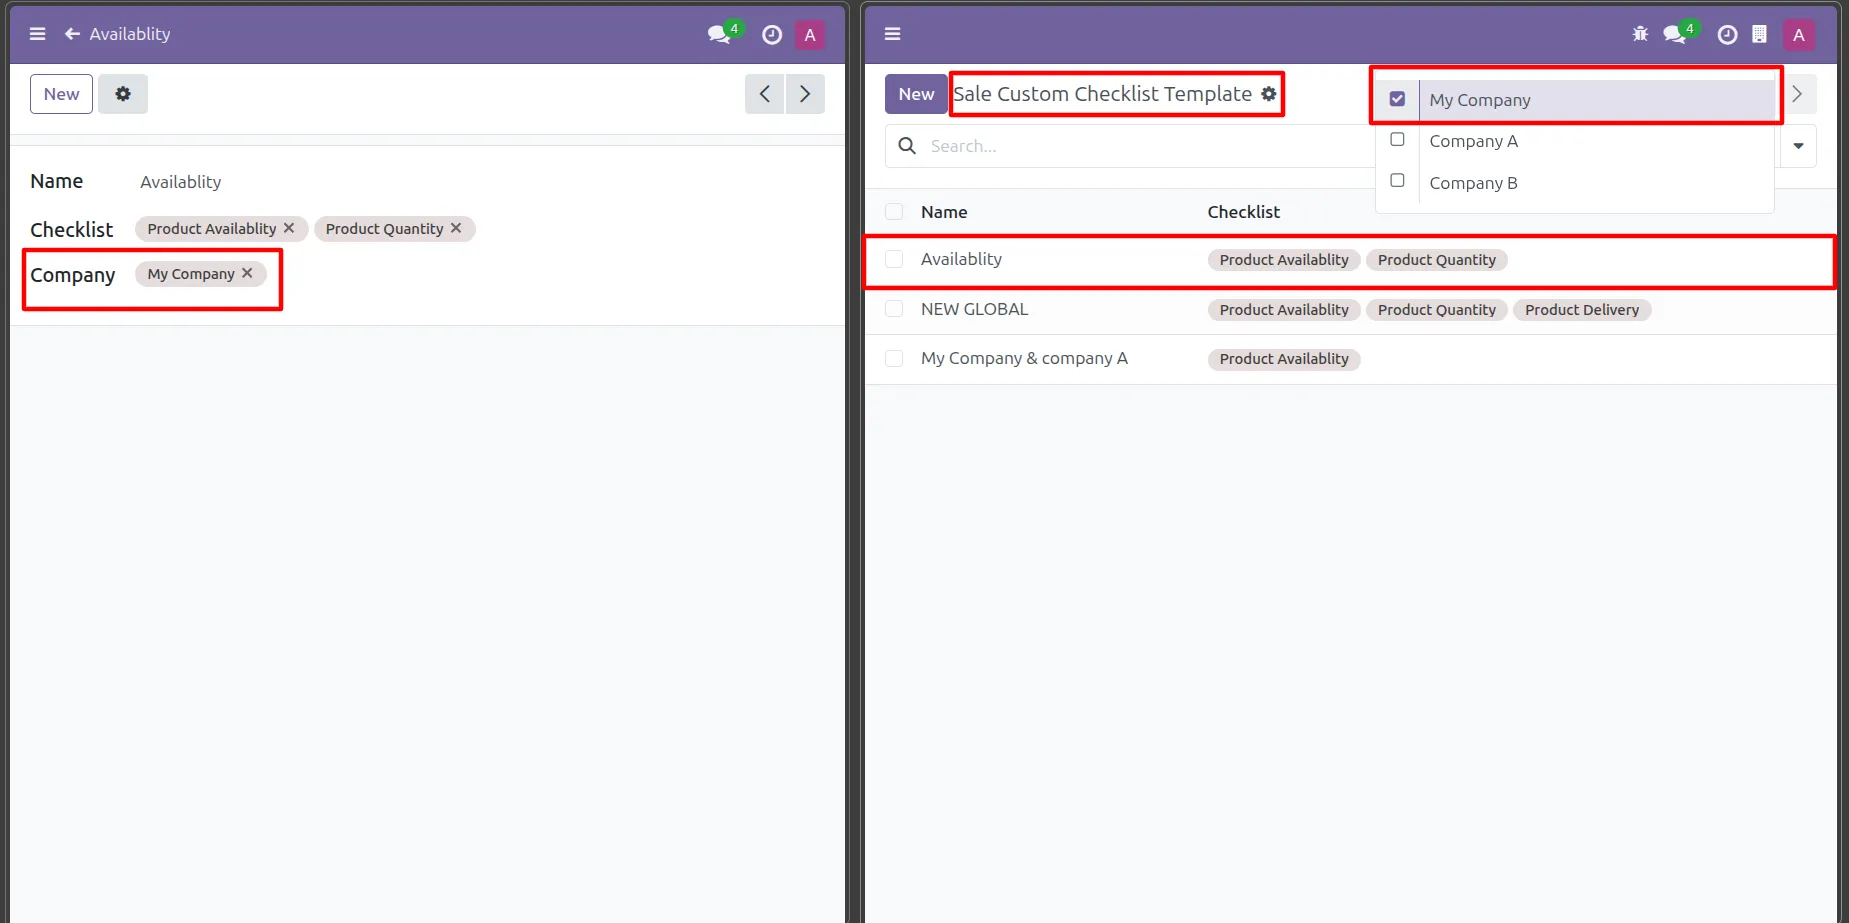Click the company building icon in navbar
Viewport: 1849px width, 923px height.
pos(1759,35)
